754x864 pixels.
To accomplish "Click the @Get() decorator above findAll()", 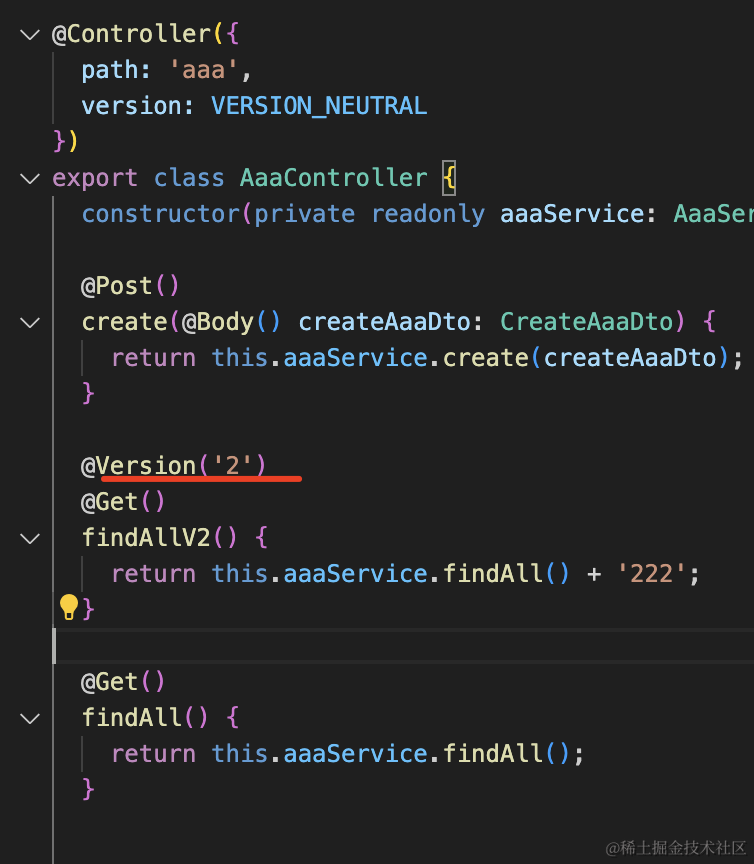I will [x=123, y=682].
